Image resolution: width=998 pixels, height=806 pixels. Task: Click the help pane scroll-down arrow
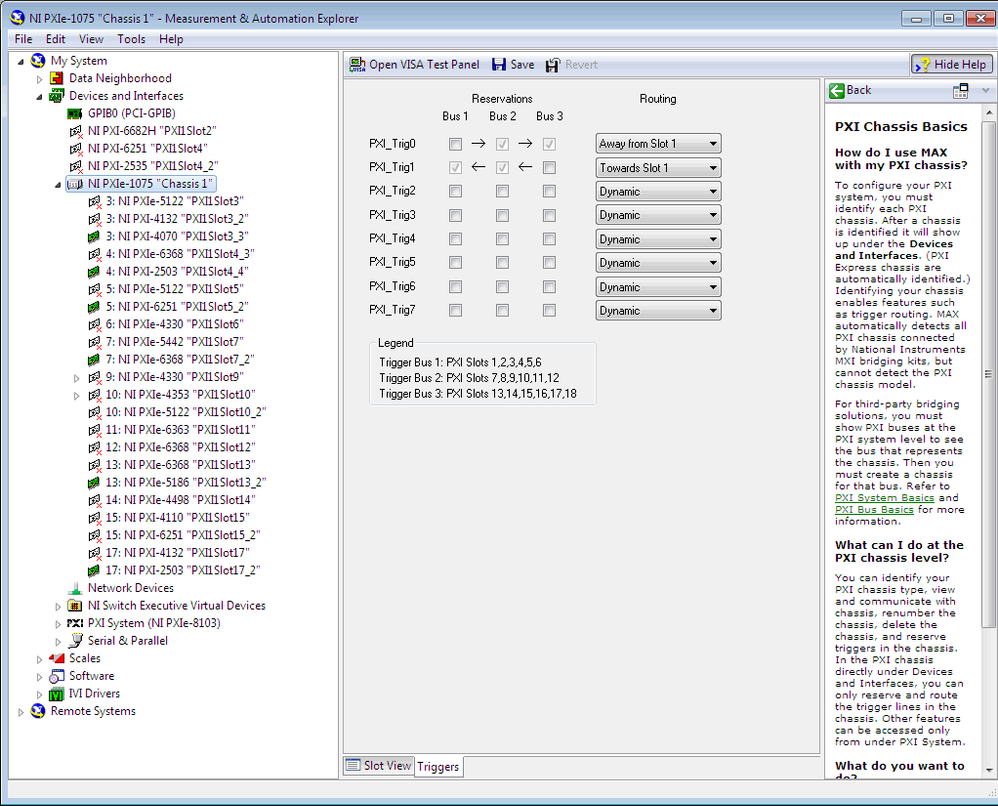(x=988, y=770)
